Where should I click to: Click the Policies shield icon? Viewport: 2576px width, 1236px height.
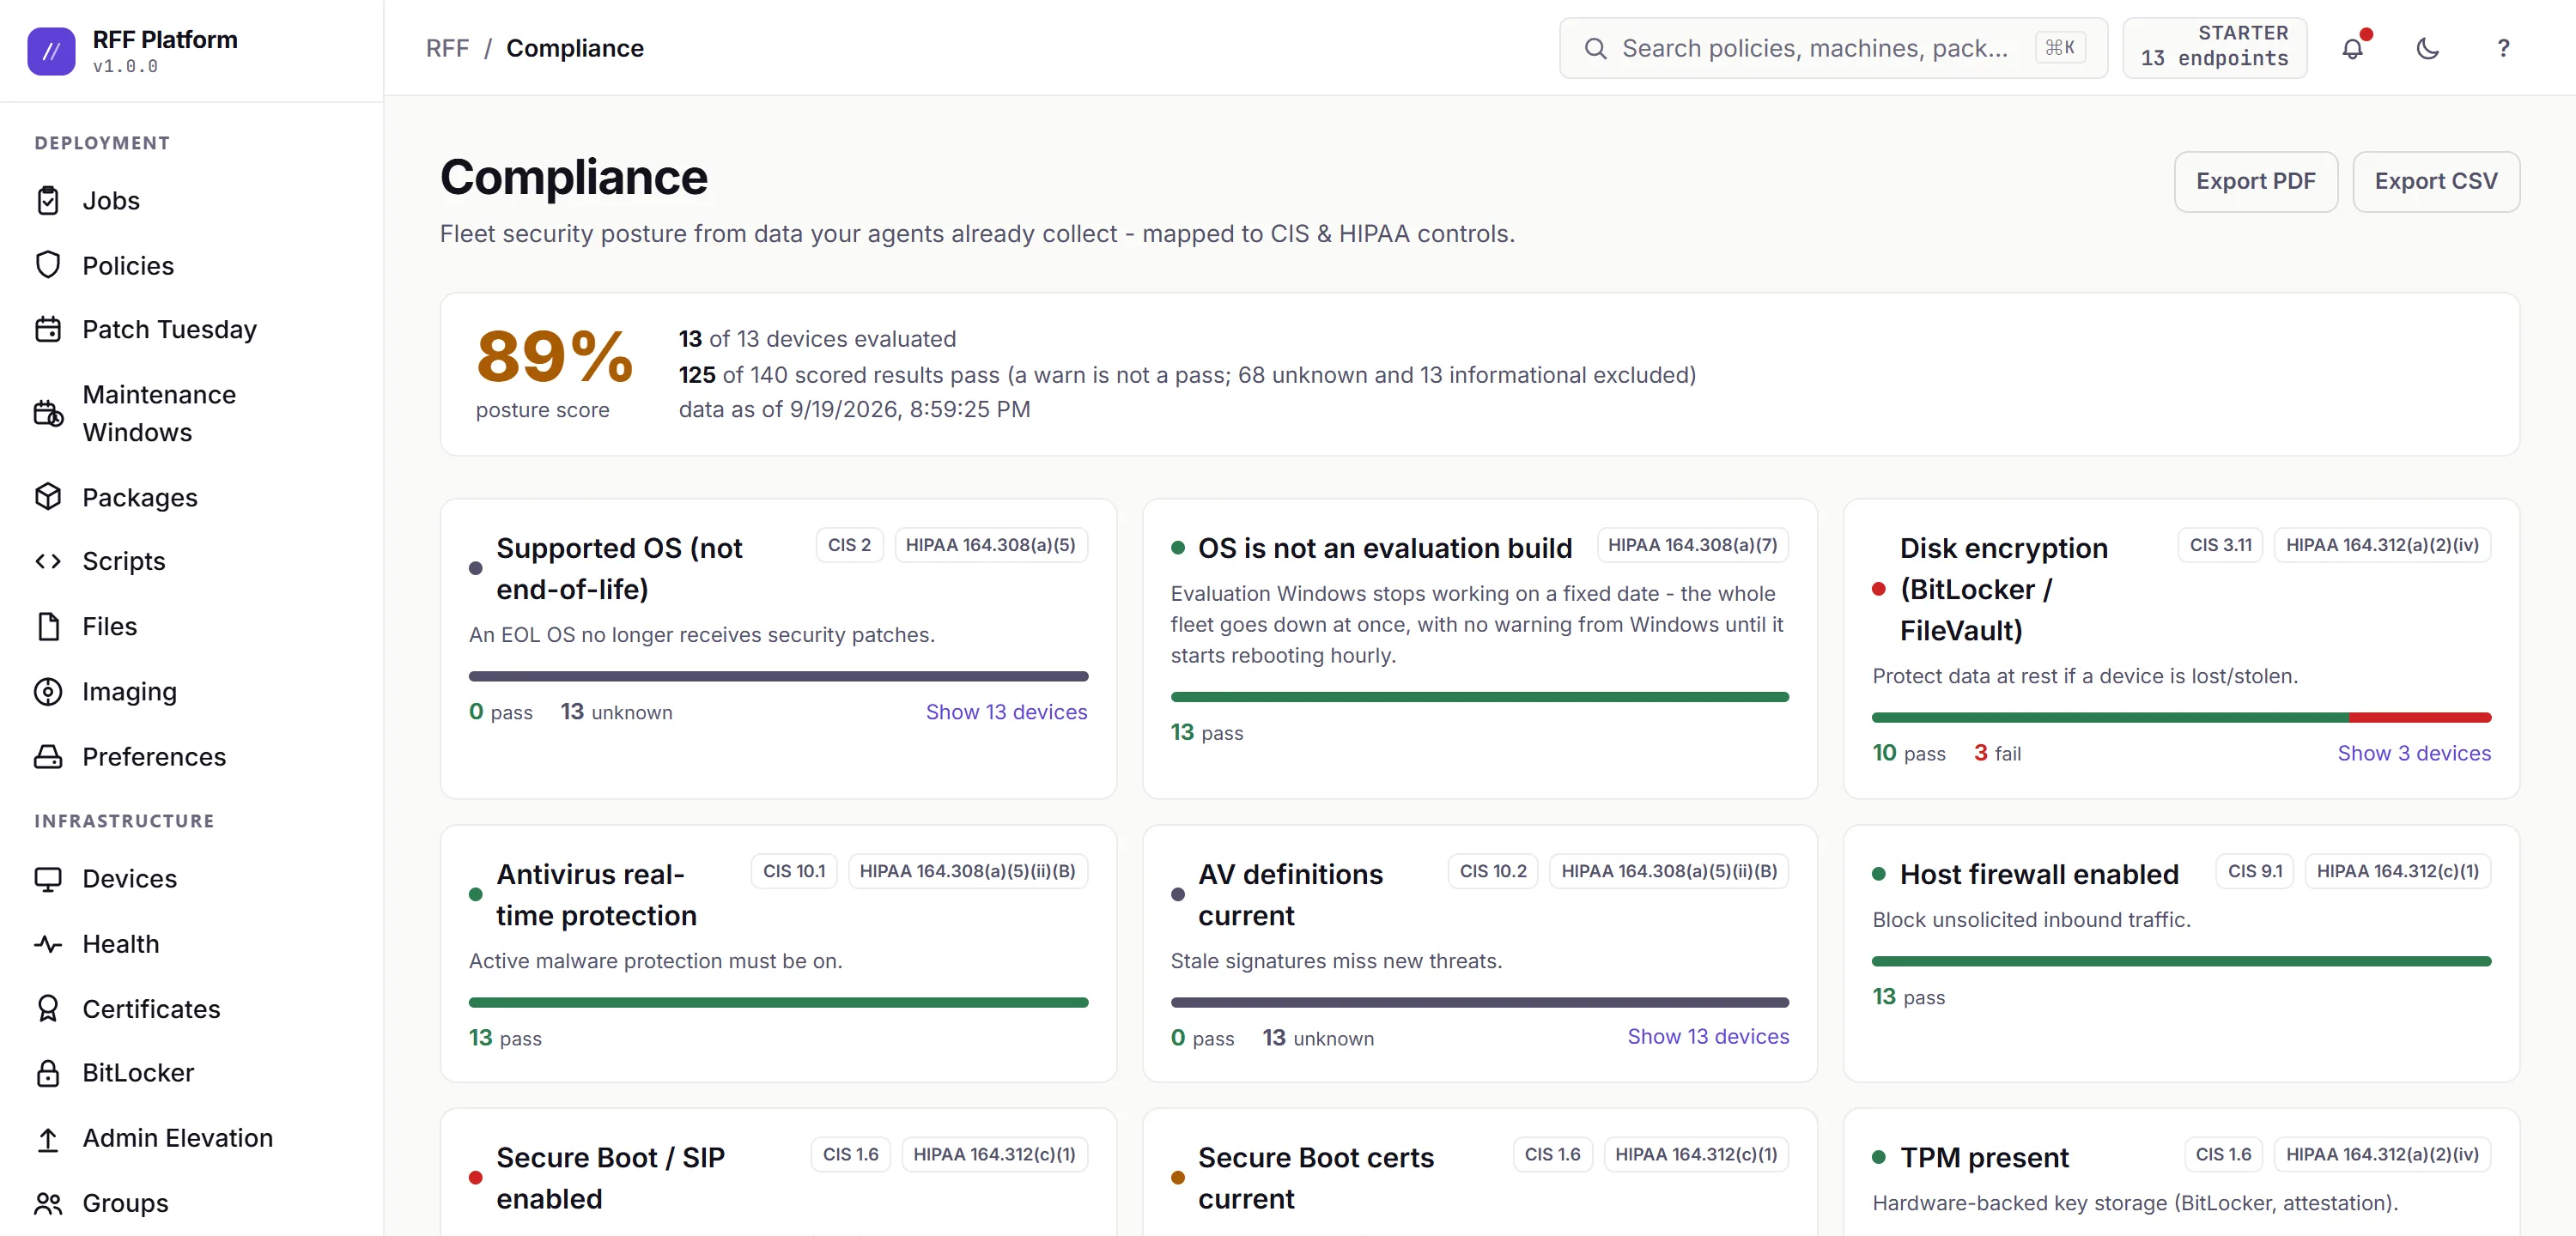[48, 265]
